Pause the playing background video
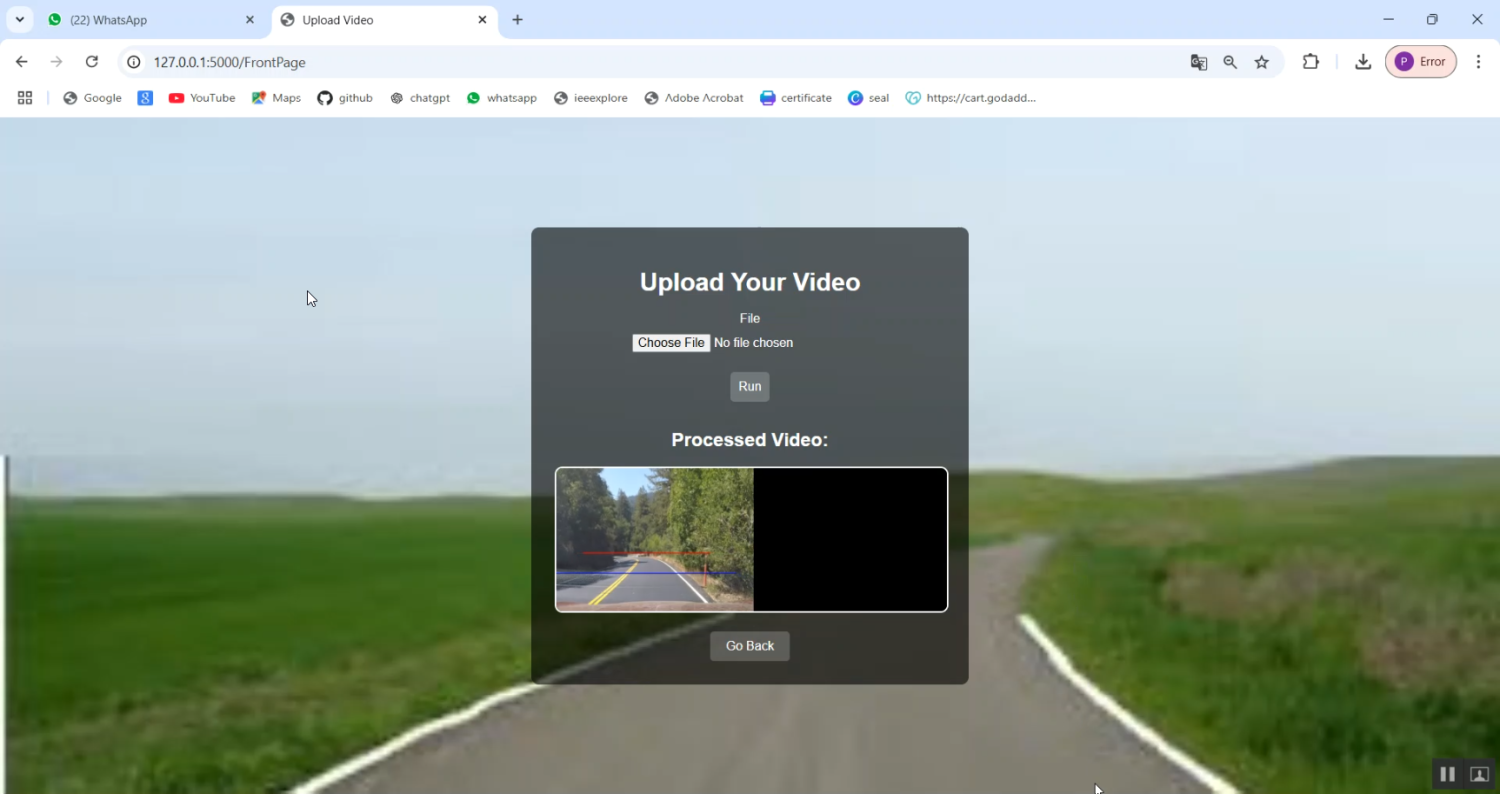The width and height of the screenshot is (1500, 794). [x=1446, y=773]
